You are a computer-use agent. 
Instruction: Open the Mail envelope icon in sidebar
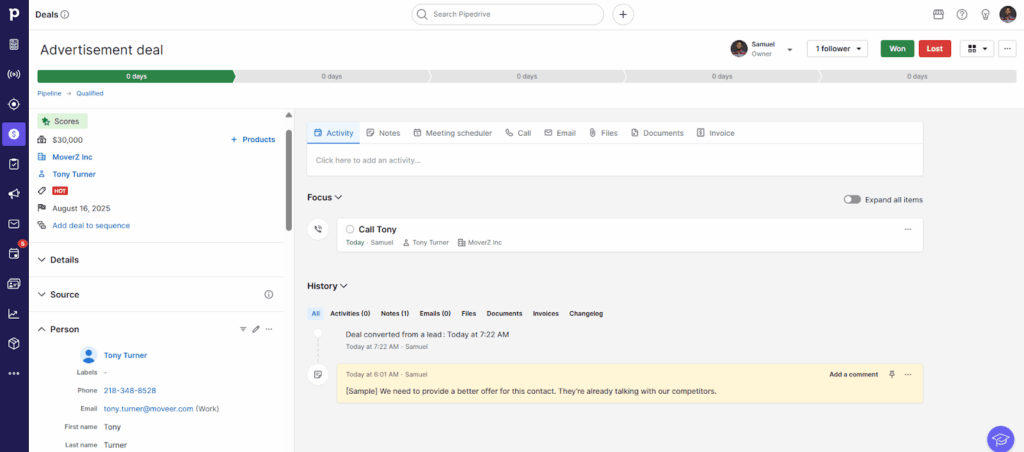coord(14,224)
